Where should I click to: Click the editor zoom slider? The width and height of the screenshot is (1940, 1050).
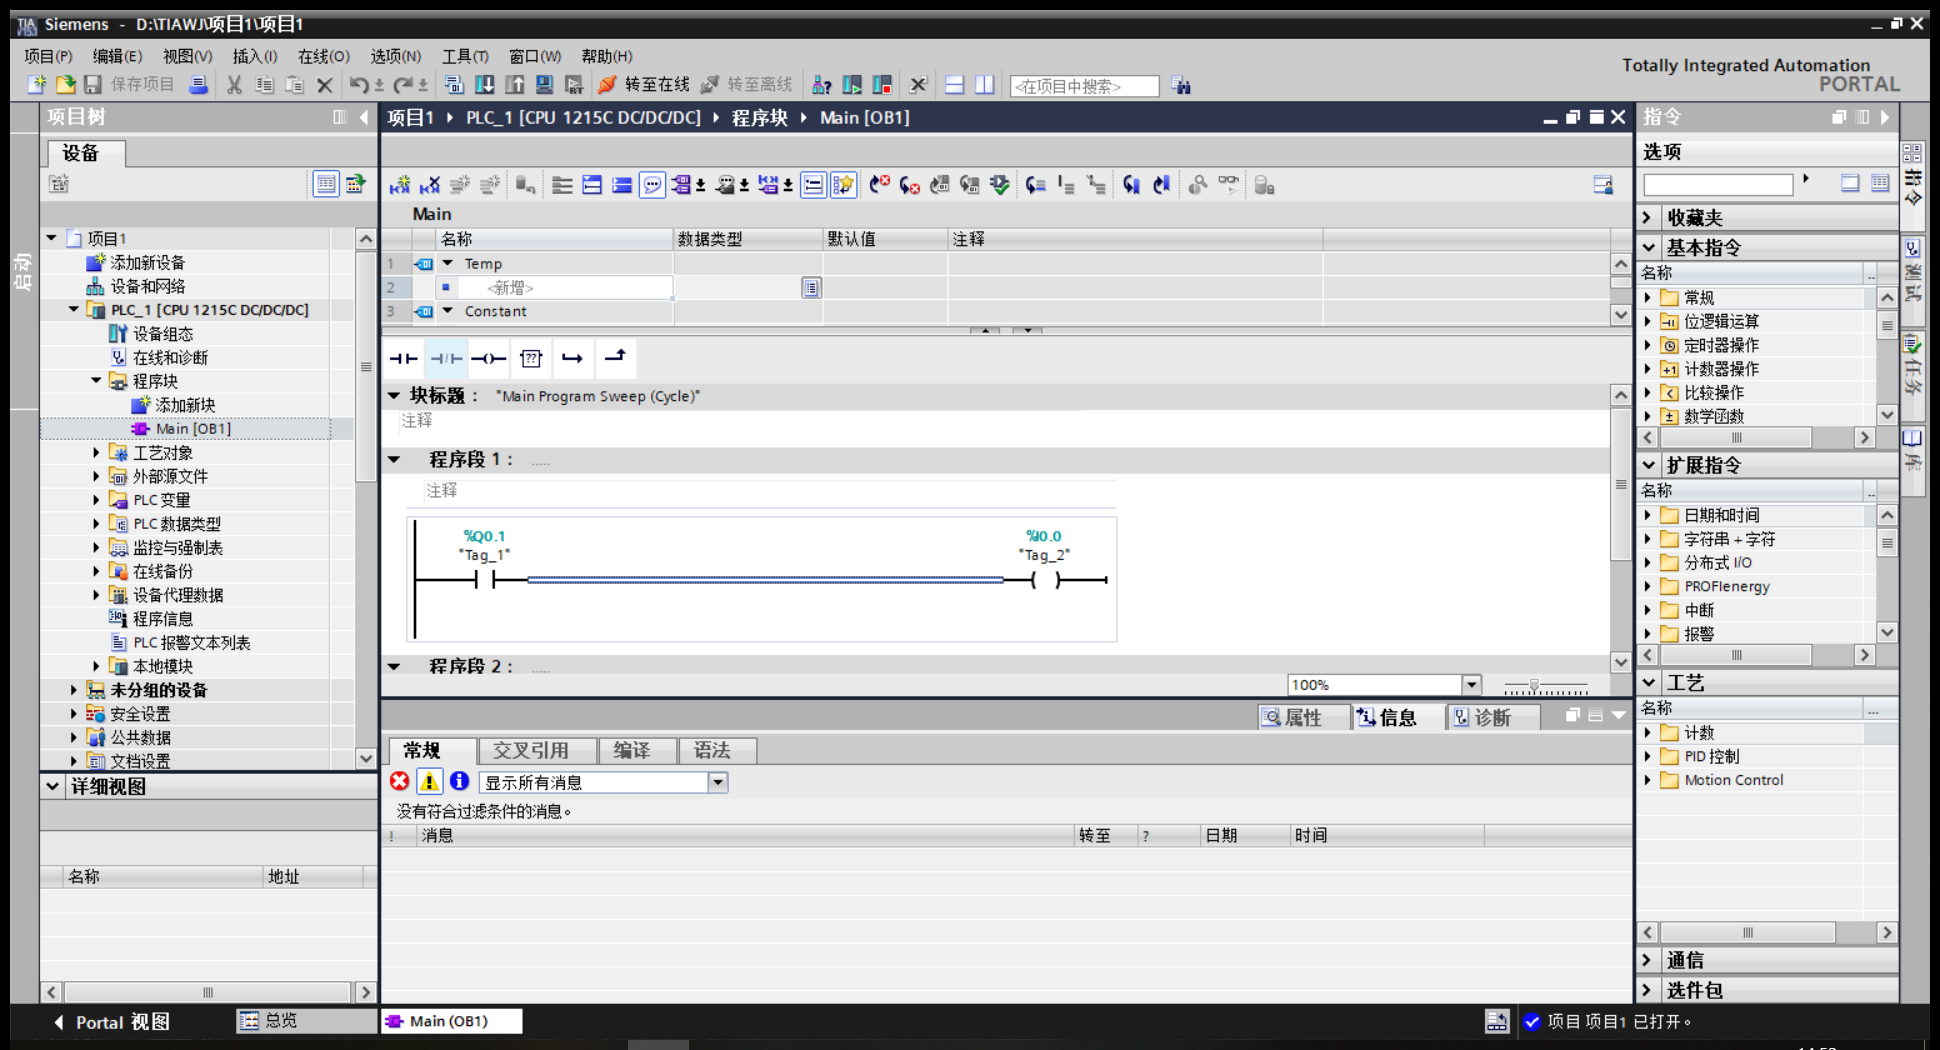tap(1535, 686)
